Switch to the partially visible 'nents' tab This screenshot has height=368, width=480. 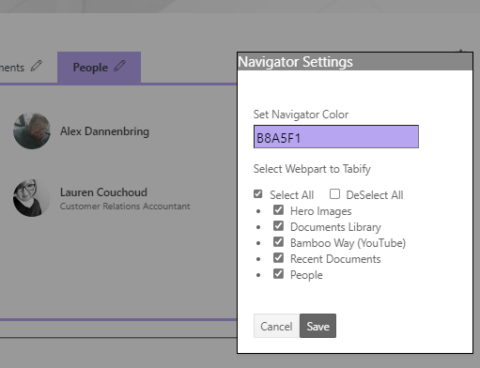coord(12,68)
